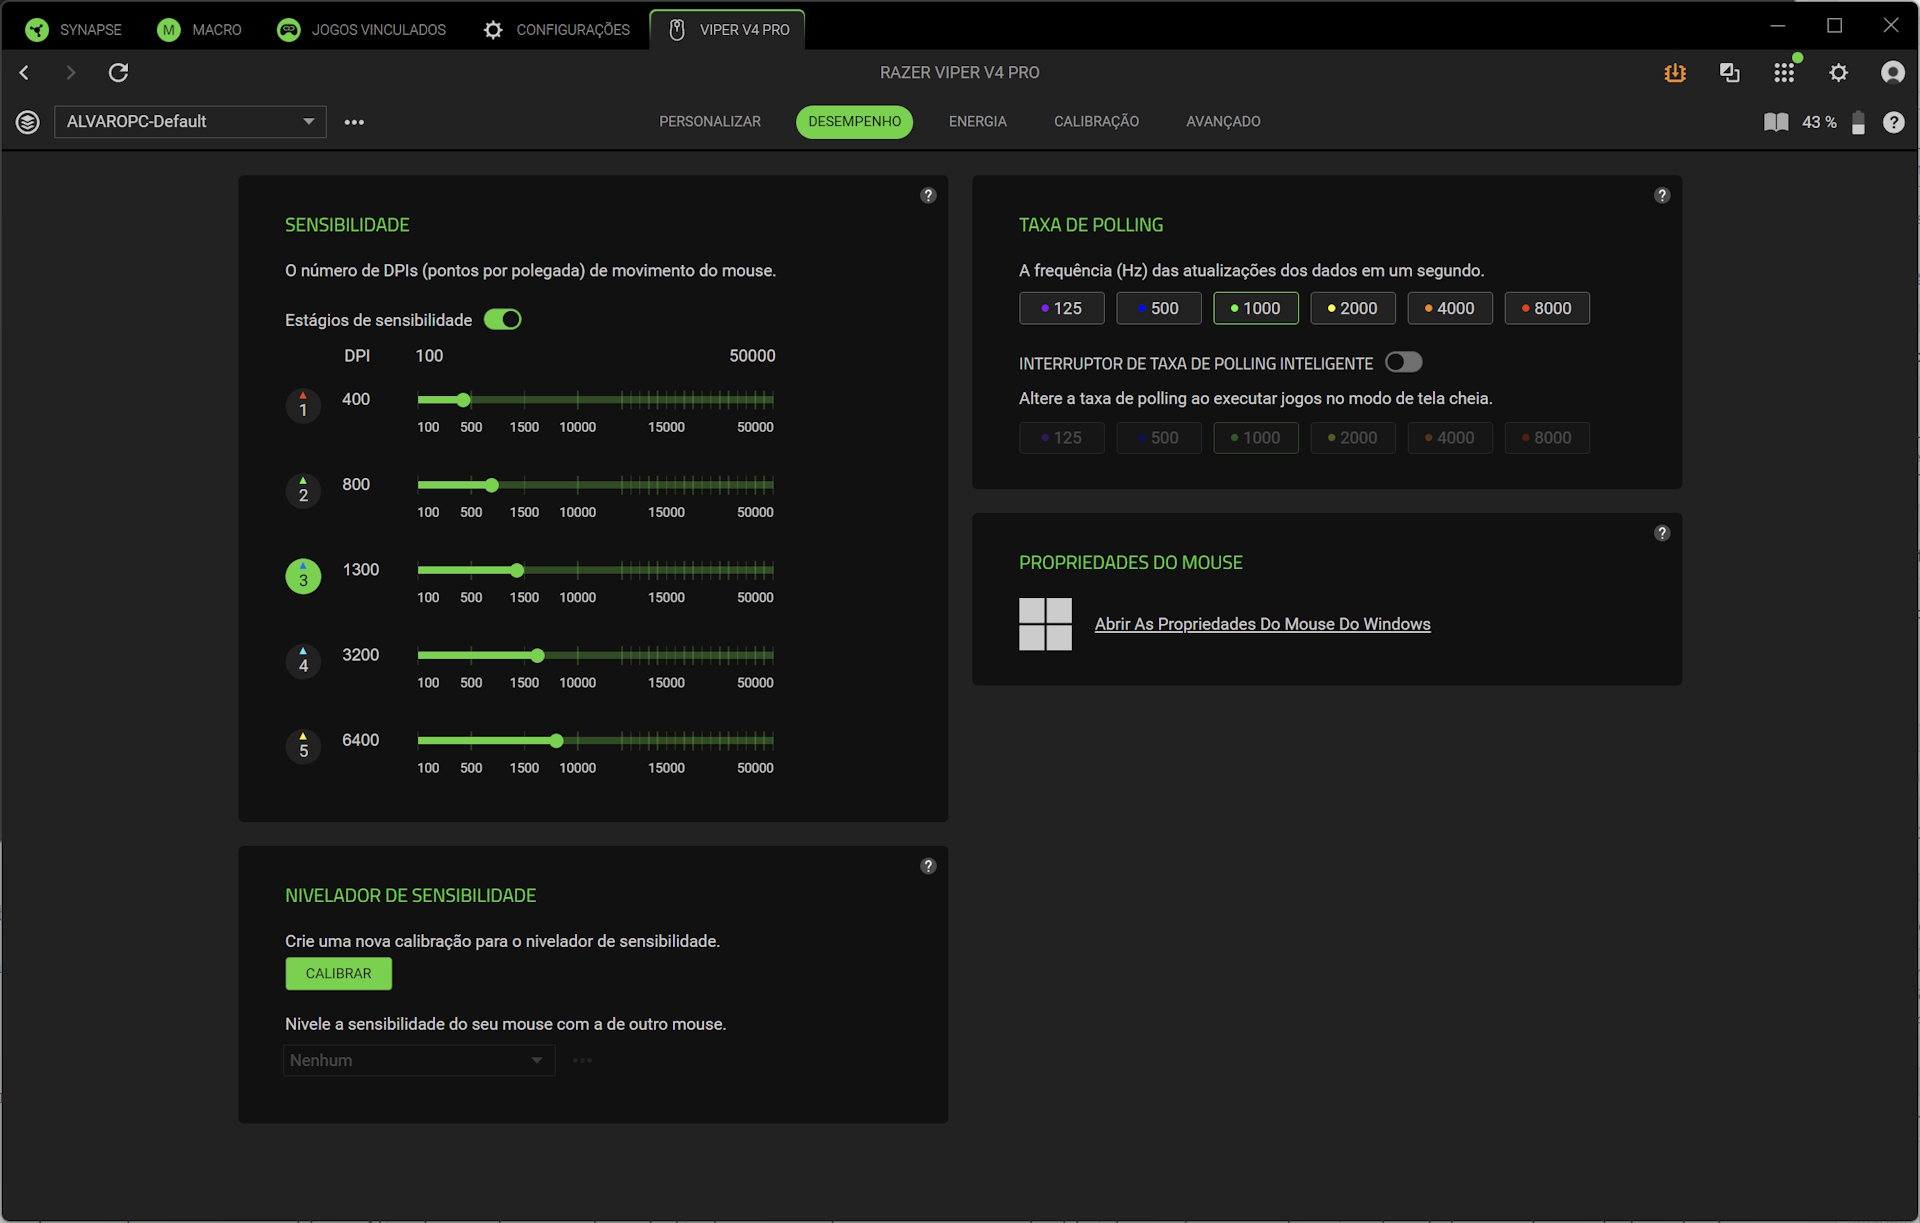This screenshot has height=1223, width=1920.
Task: Activate DPI stage 5 at 6400
Action: tap(303, 747)
